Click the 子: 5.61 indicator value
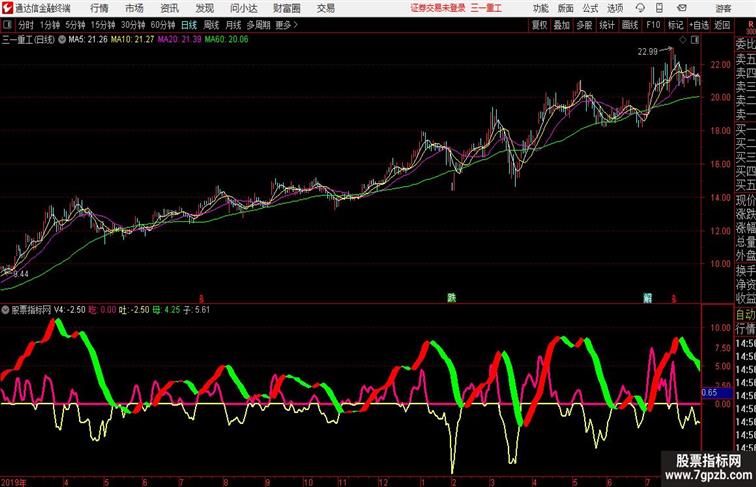 (x=197, y=310)
